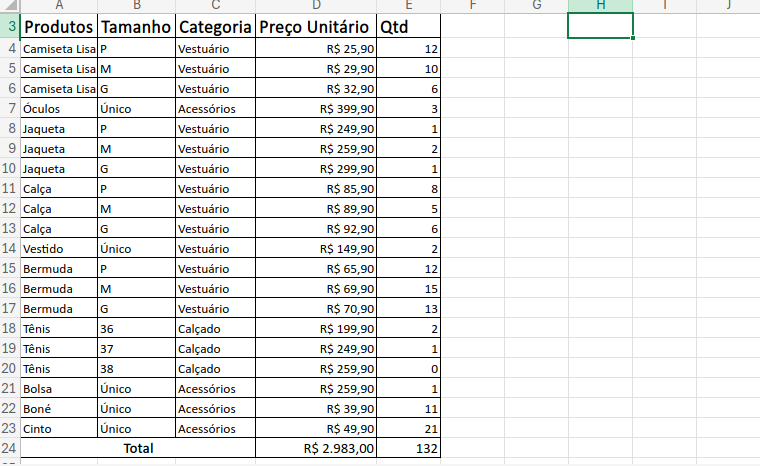Click the 'Cinto' product cell
Image resolution: width=760 pixels, height=466 pixels.
click(59, 428)
